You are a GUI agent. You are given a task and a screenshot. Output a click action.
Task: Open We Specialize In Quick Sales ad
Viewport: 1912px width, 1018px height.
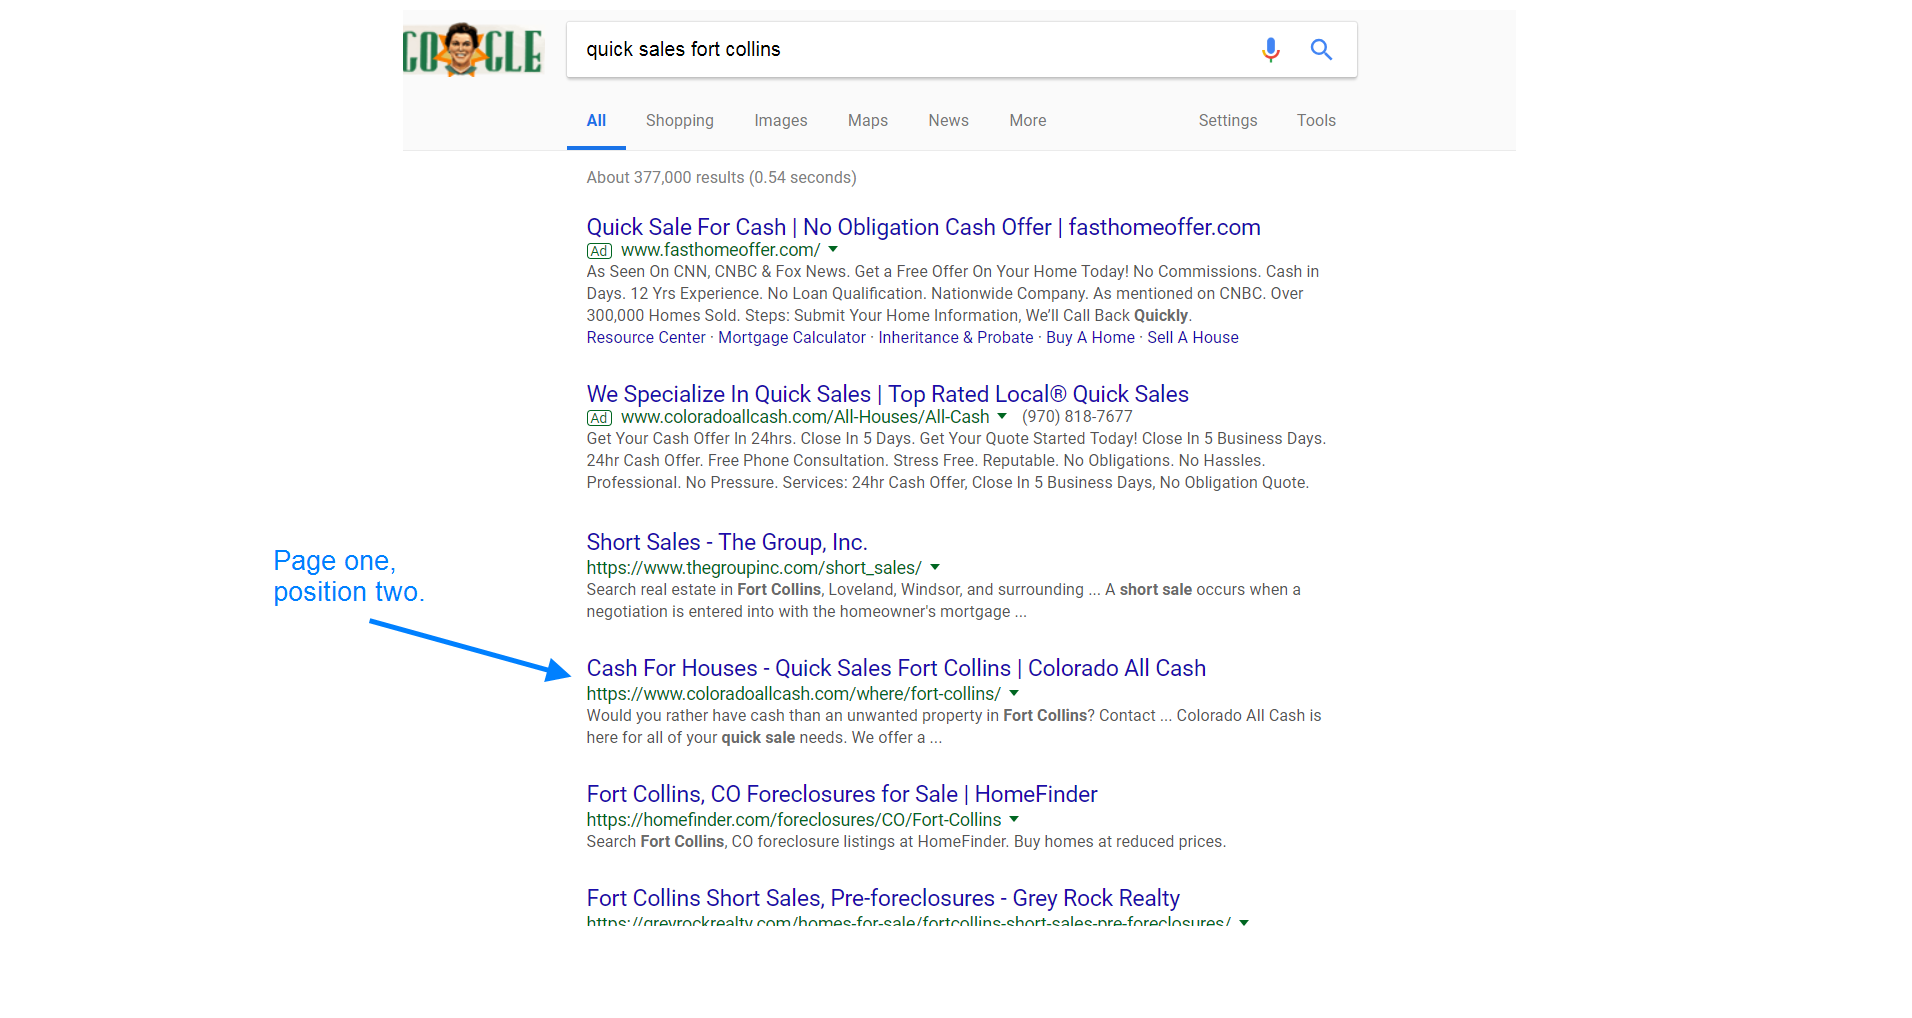click(x=887, y=394)
